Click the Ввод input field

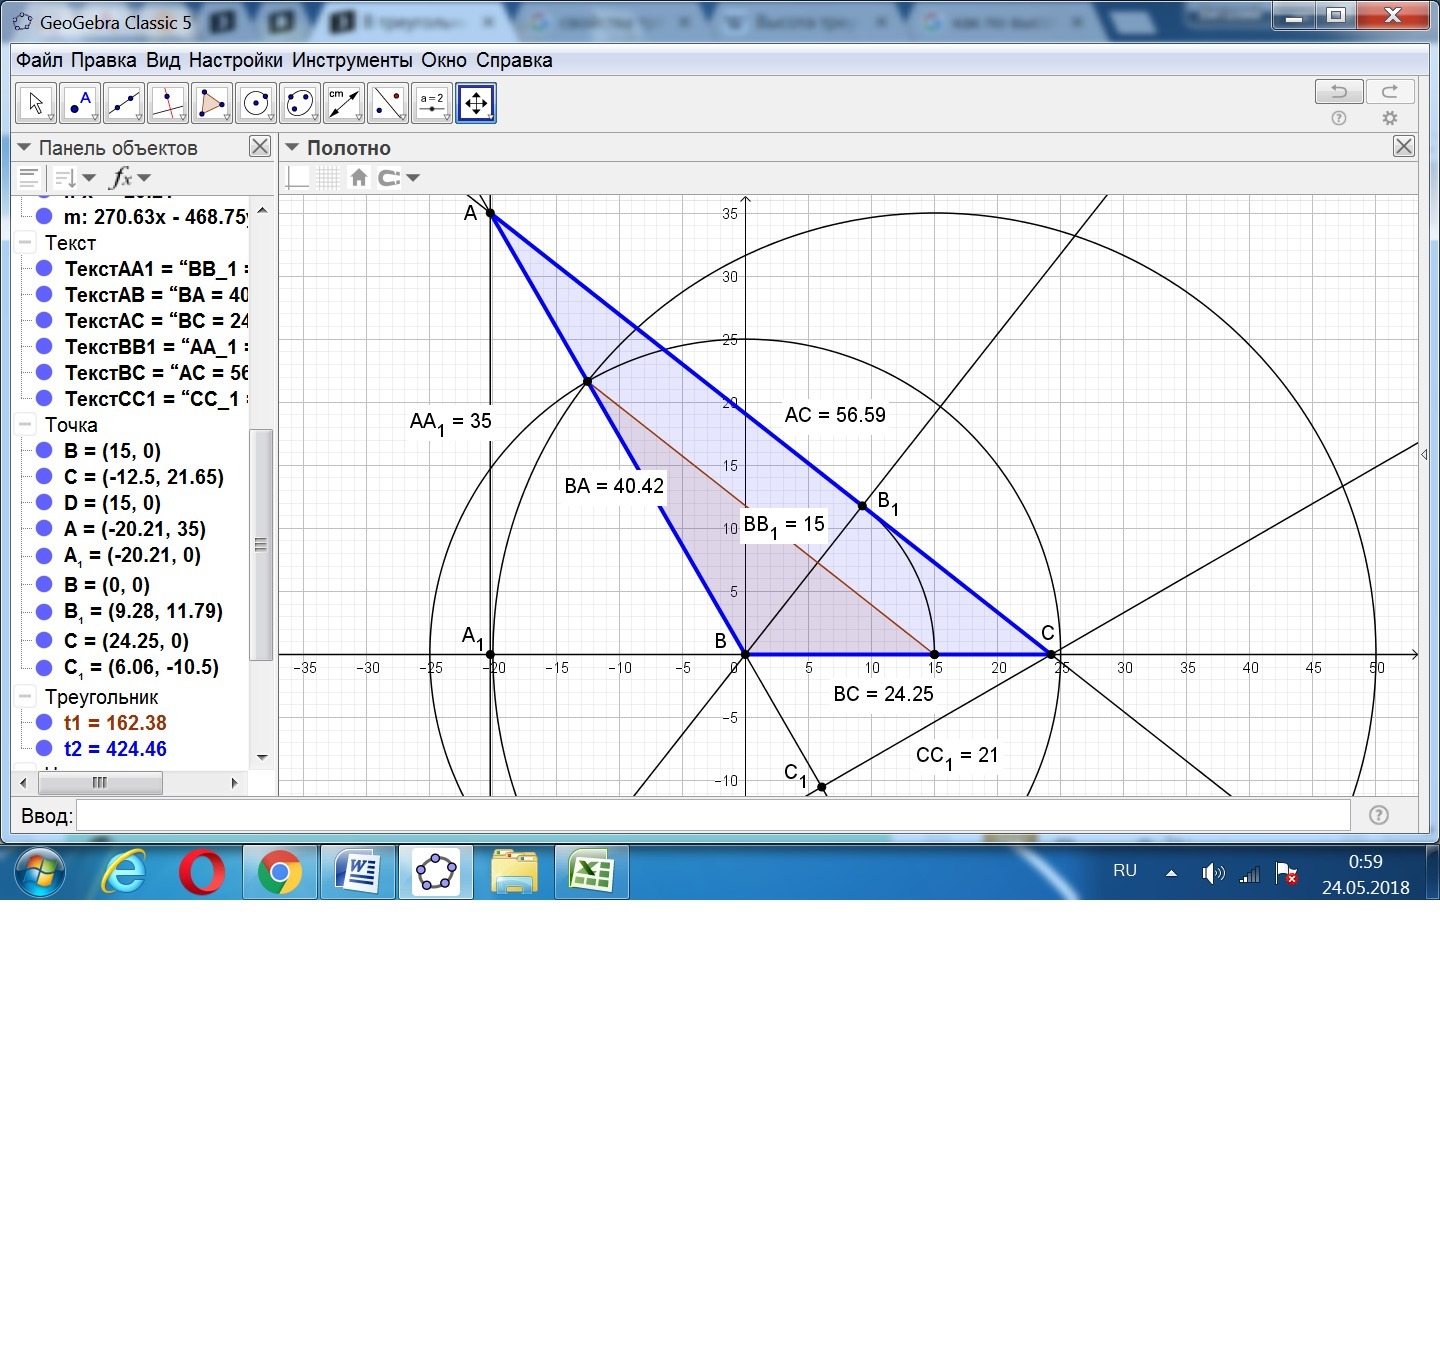(x=712, y=815)
